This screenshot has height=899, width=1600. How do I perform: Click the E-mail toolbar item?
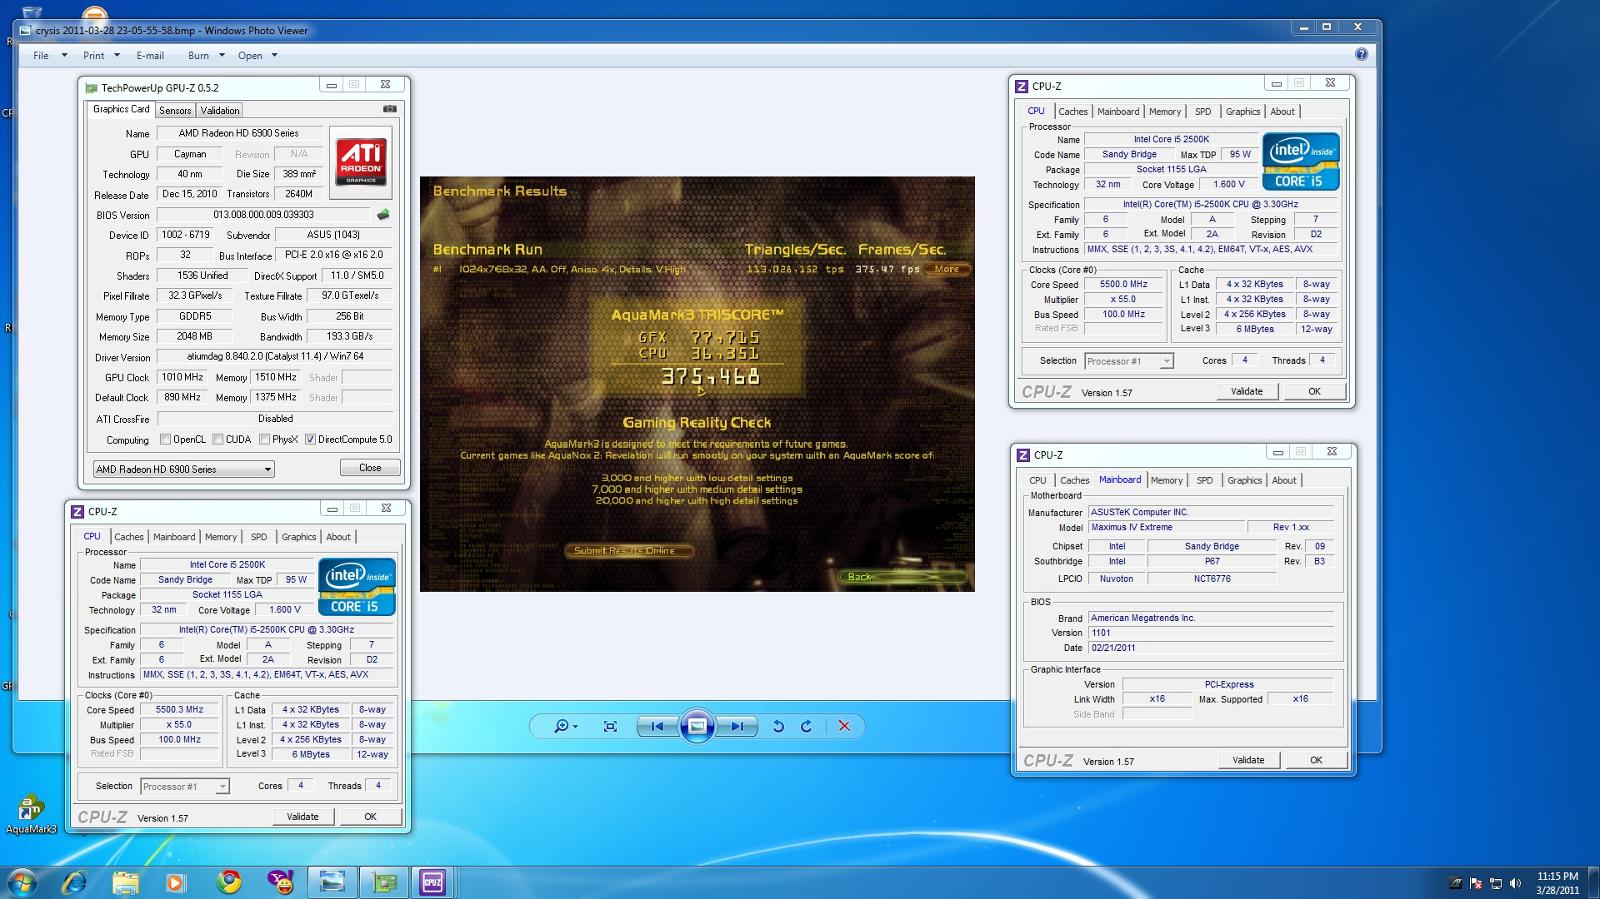point(150,55)
